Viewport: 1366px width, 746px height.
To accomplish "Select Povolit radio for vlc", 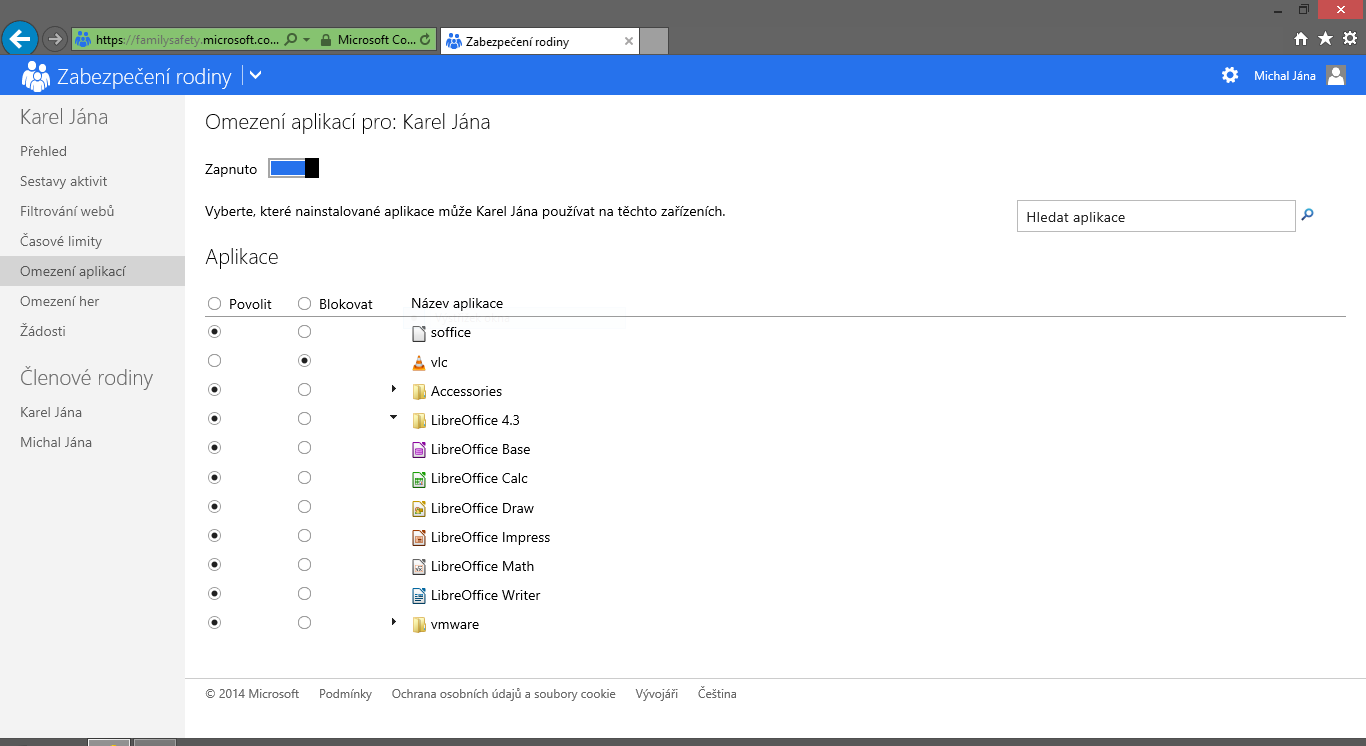I will coord(214,361).
